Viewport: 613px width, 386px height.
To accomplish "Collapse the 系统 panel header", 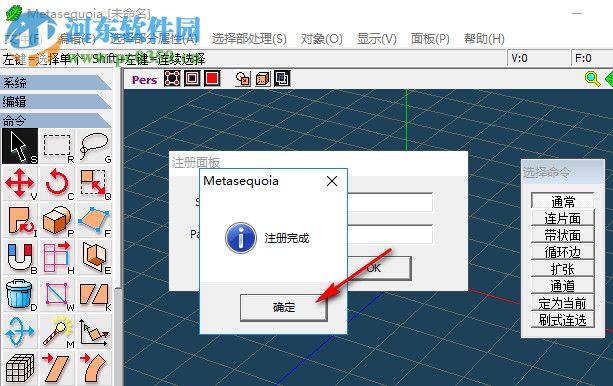I will [56, 82].
